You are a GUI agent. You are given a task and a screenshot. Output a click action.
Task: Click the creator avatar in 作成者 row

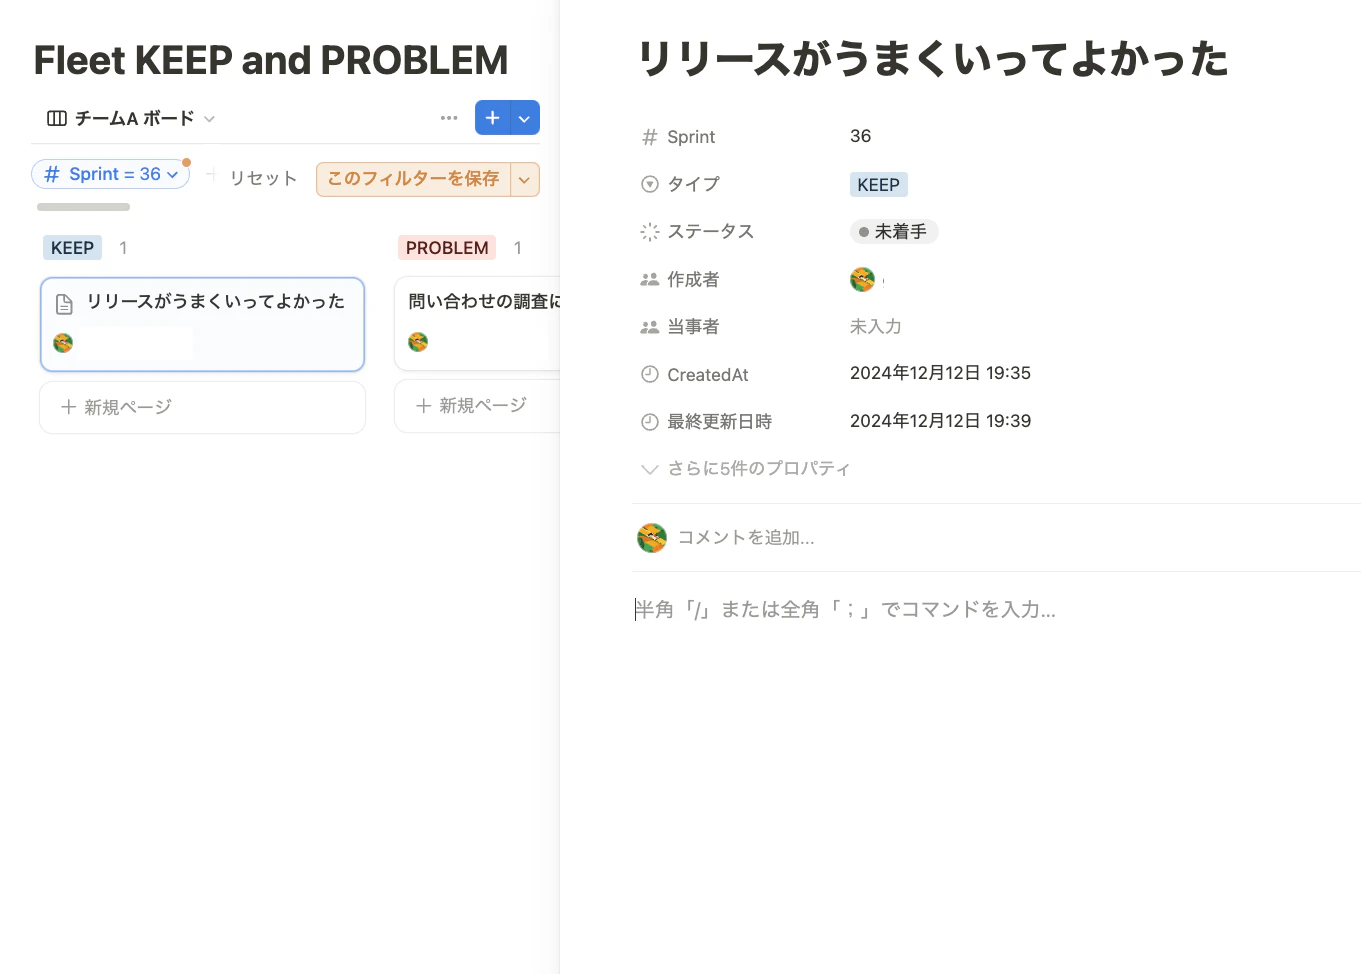[862, 279]
